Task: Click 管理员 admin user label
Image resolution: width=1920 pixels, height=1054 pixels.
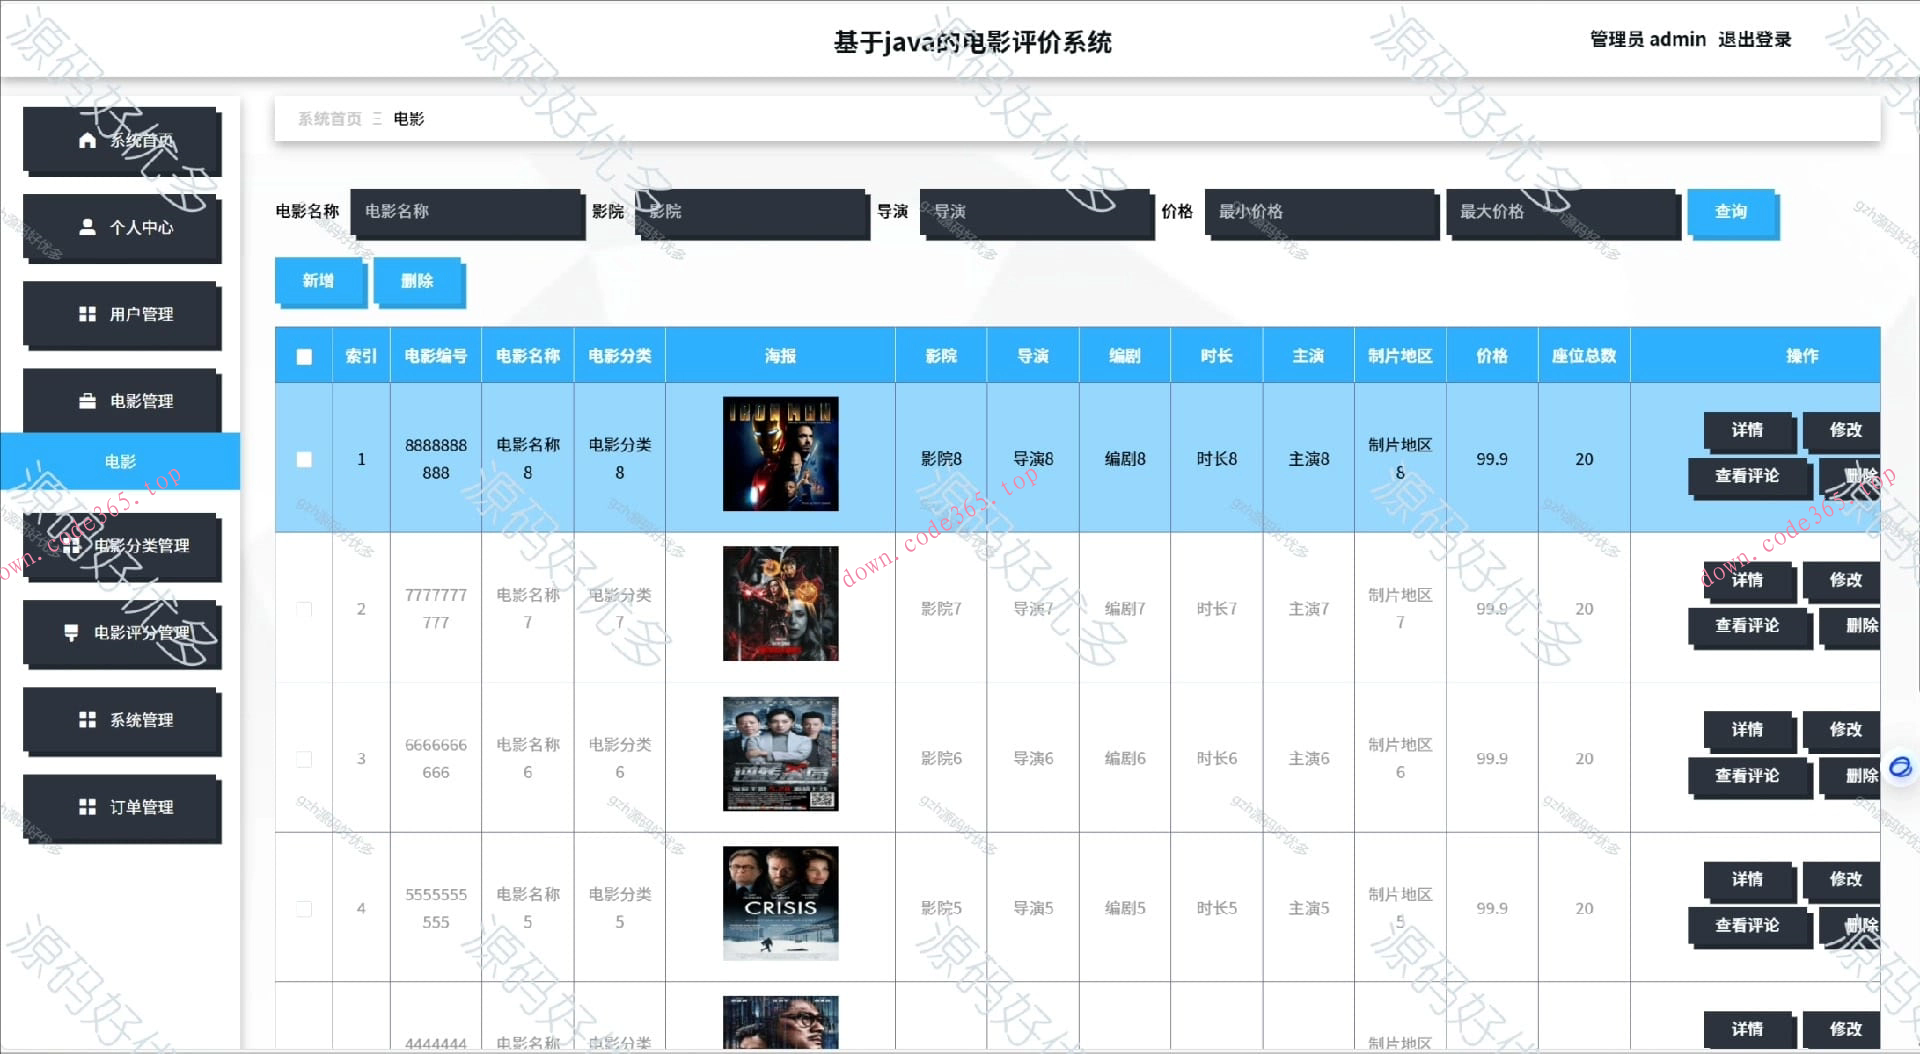Action: click(x=1648, y=39)
